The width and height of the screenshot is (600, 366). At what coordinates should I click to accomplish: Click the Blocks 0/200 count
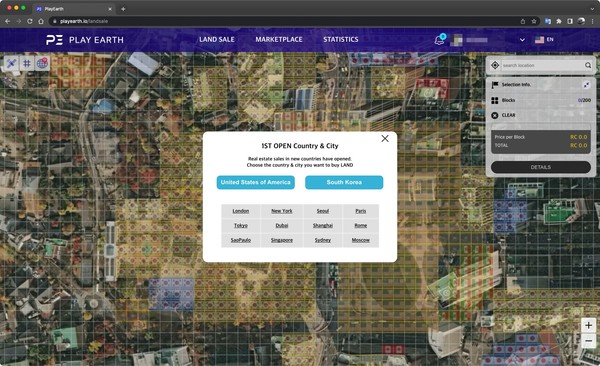pos(584,100)
